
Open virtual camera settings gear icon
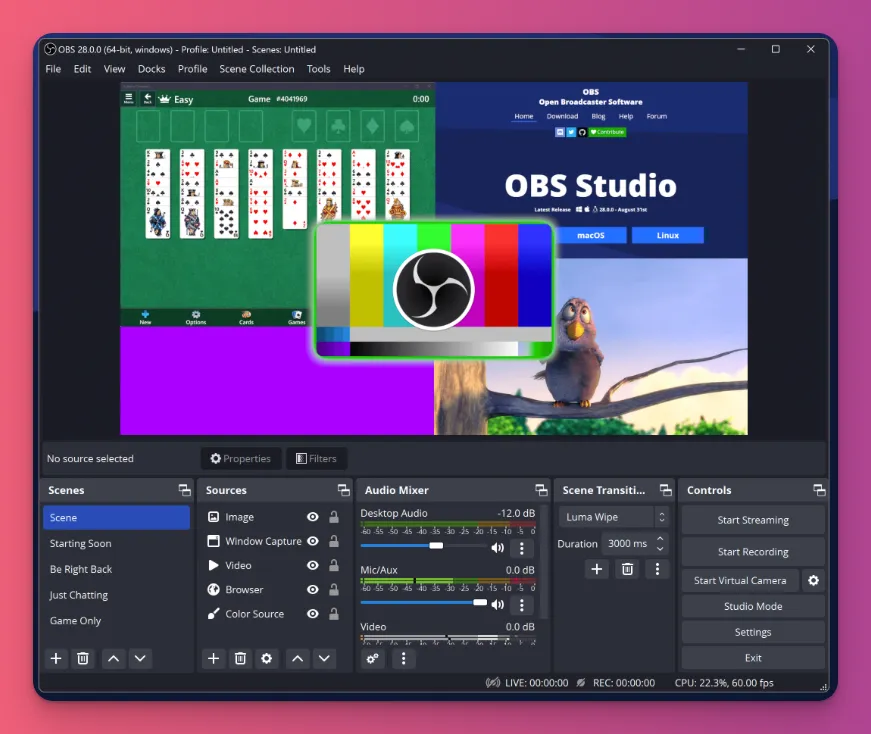coord(813,580)
